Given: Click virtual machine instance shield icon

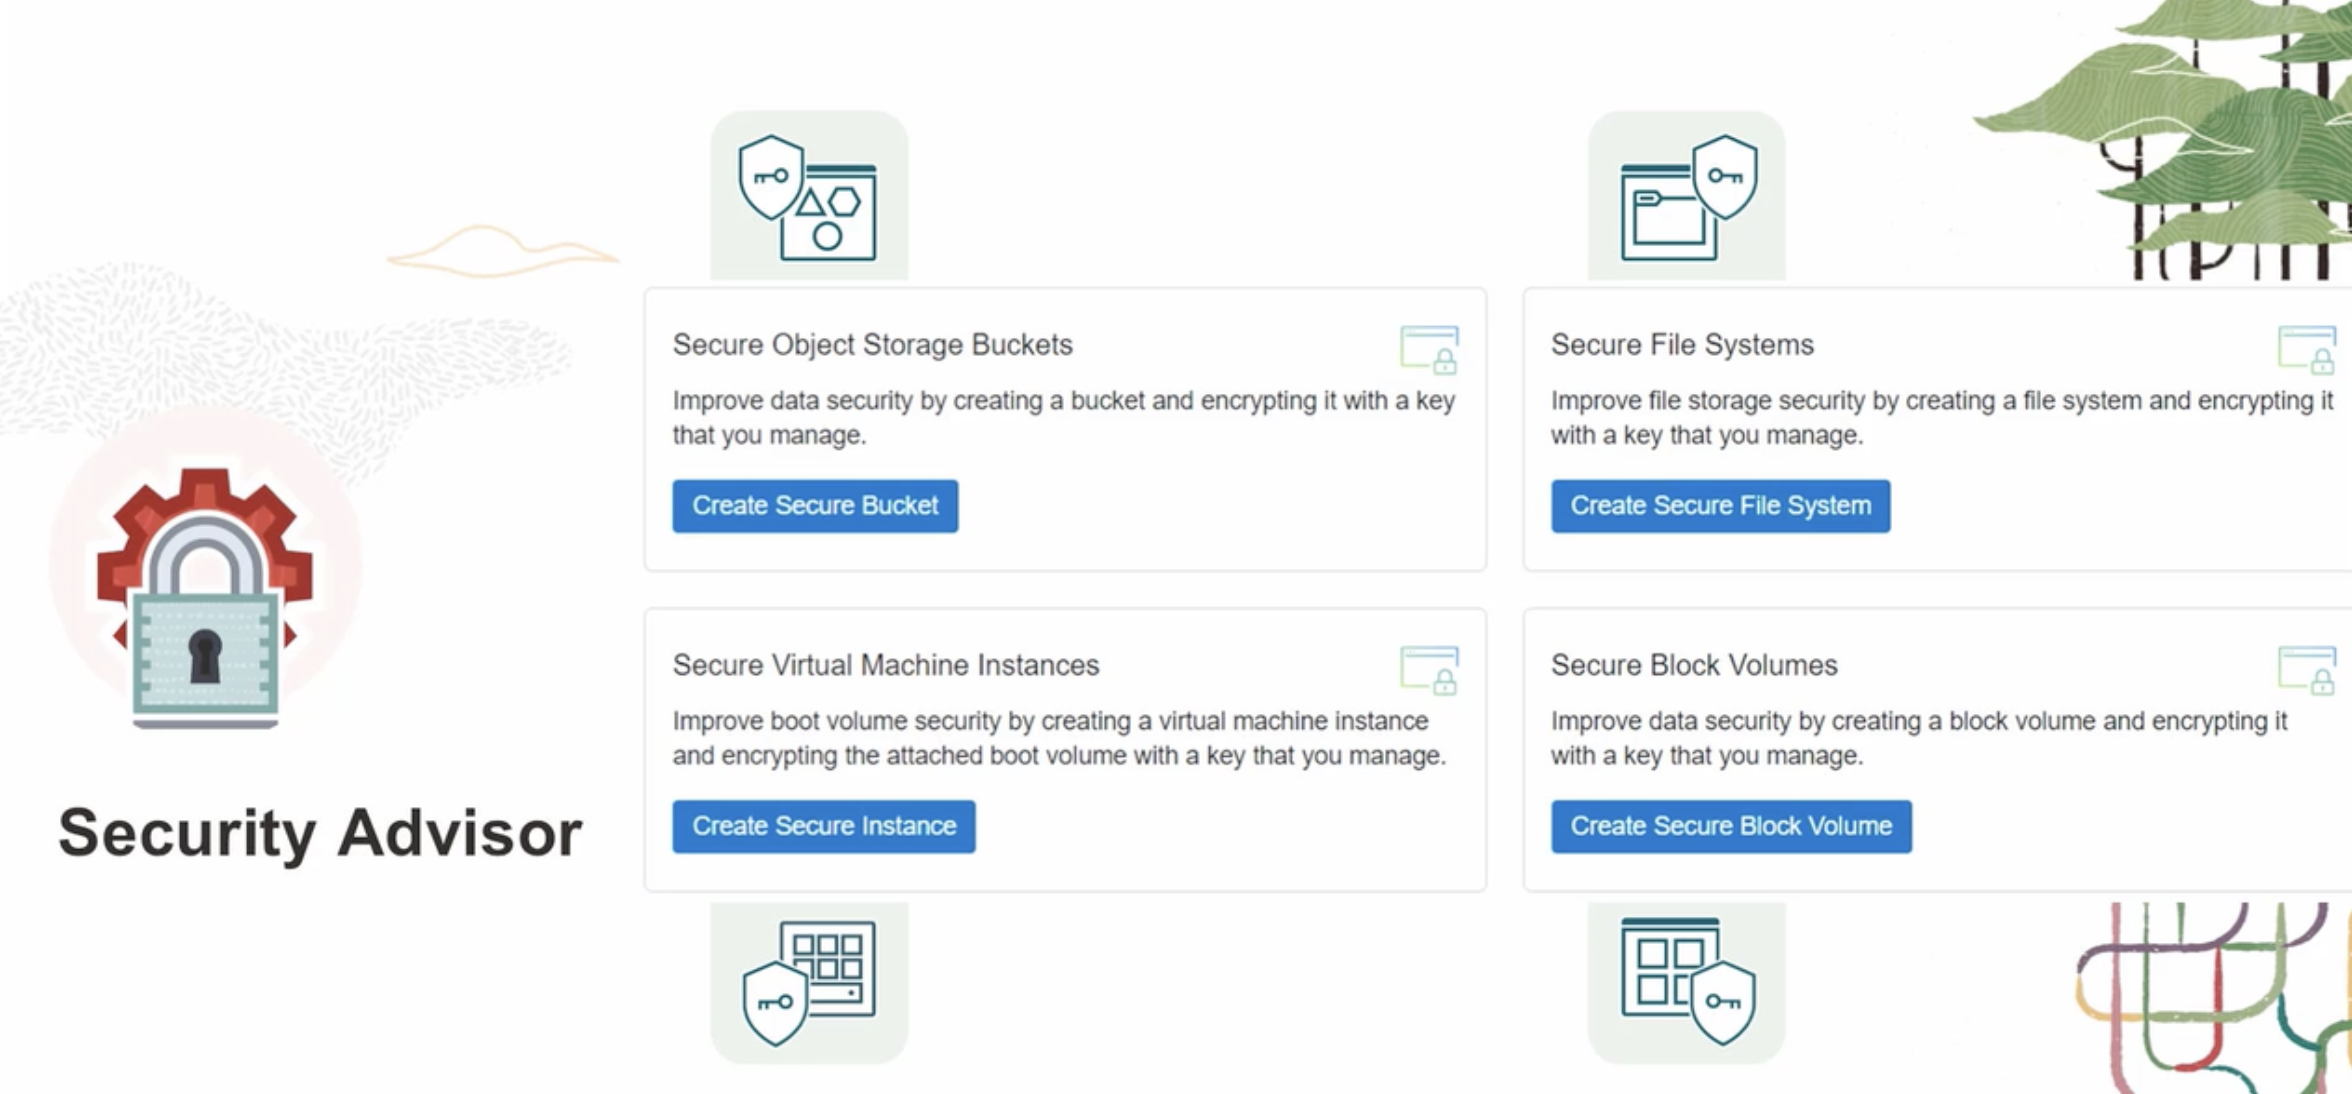Looking at the screenshot, I should (808, 982).
